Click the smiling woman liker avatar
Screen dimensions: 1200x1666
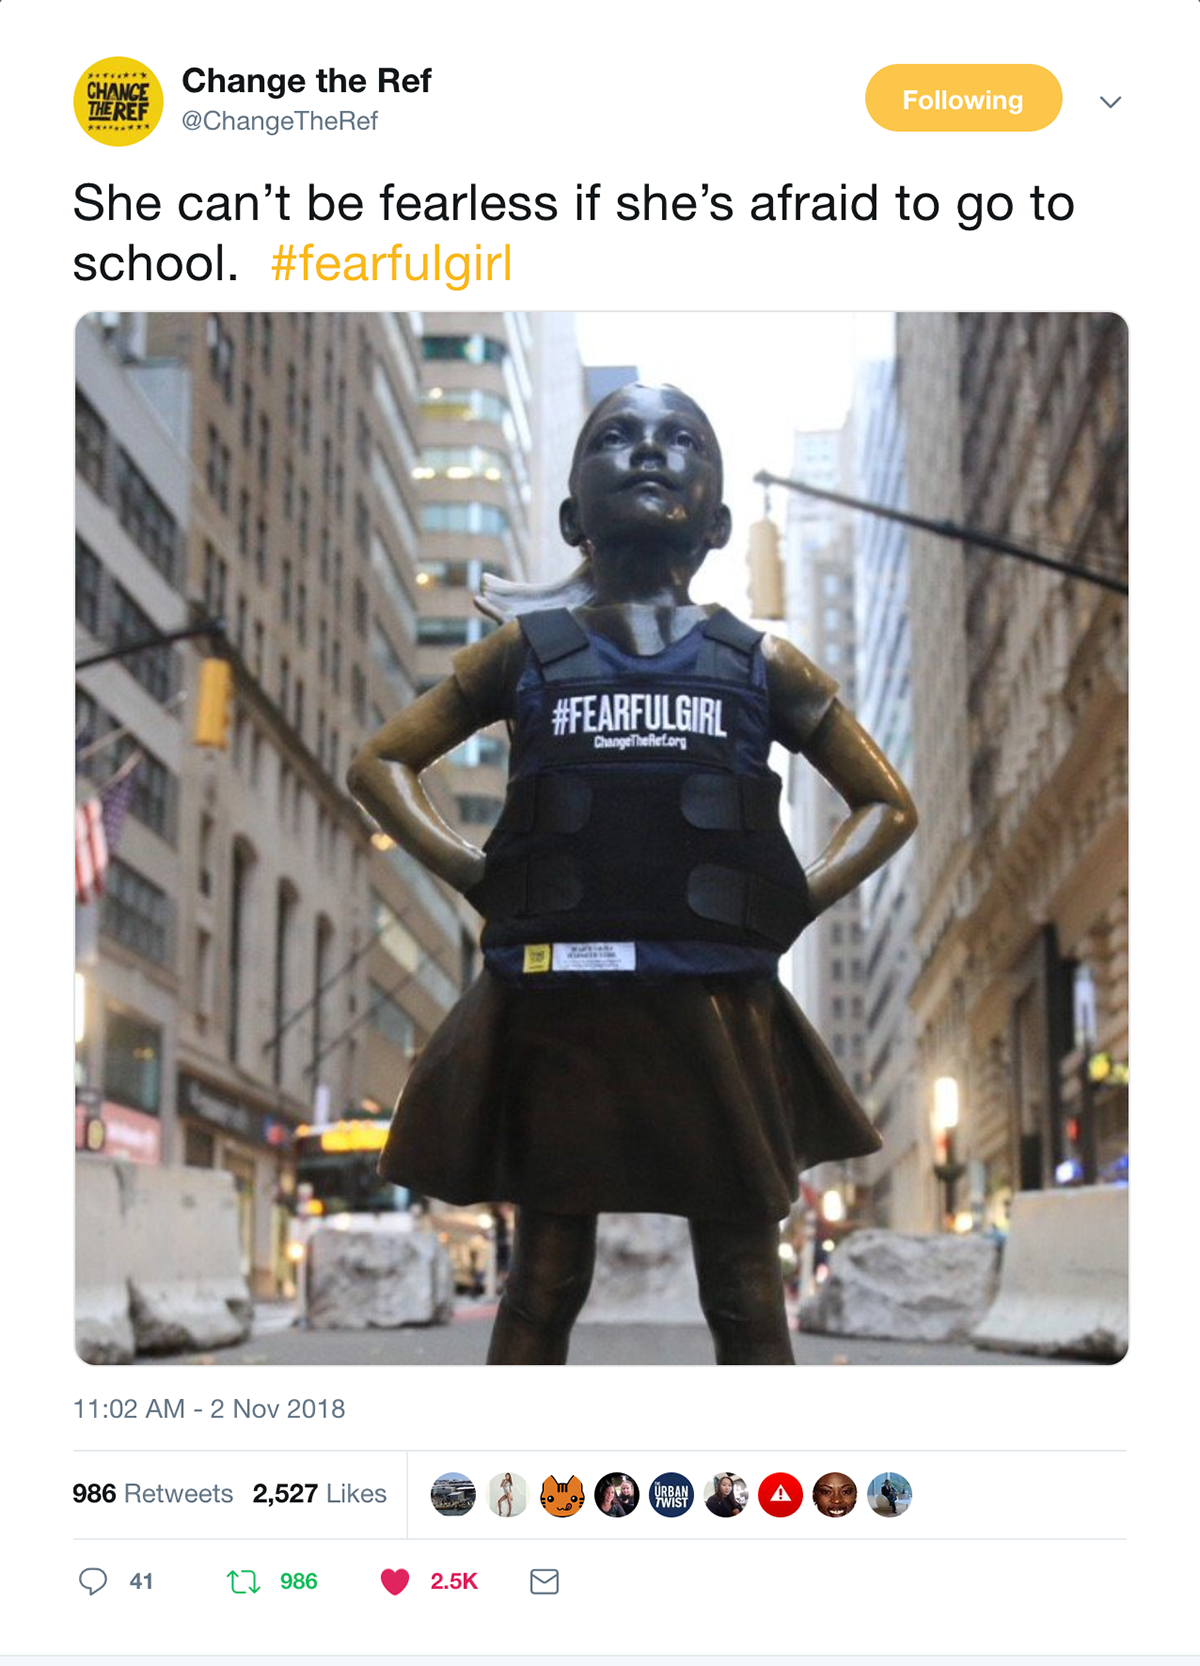(x=835, y=1495)
